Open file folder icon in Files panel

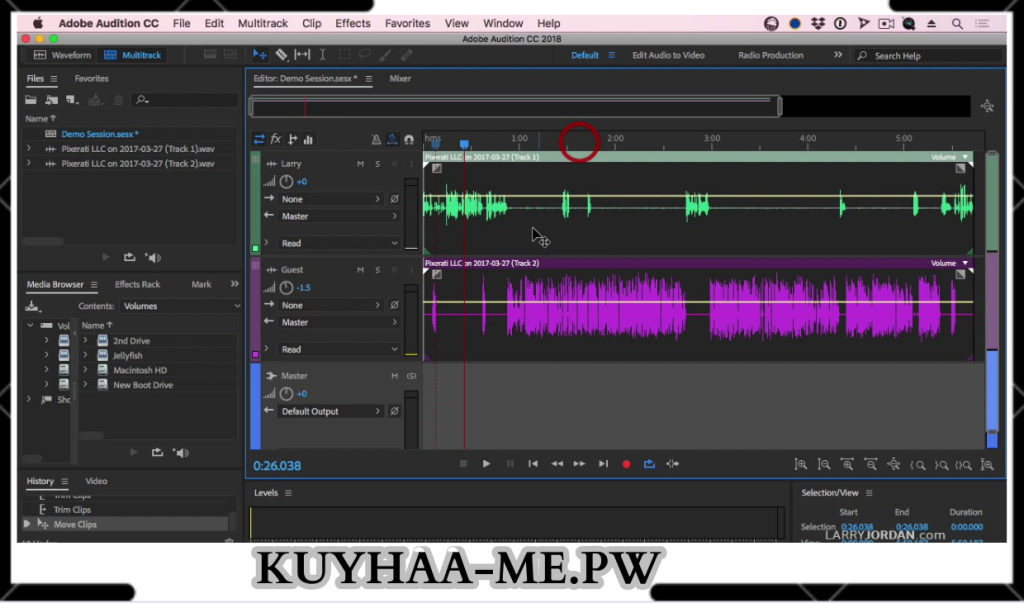coord(31,100)
